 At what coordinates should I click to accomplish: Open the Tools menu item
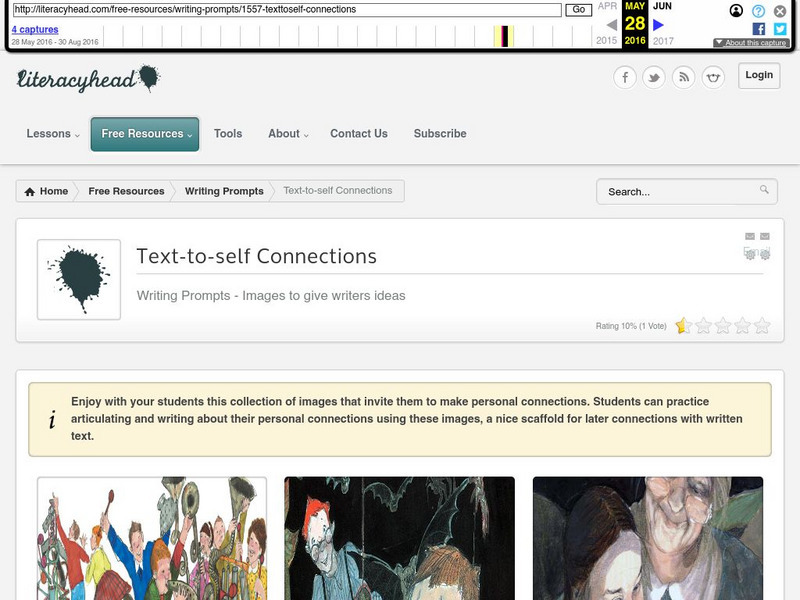coord(228,134)
